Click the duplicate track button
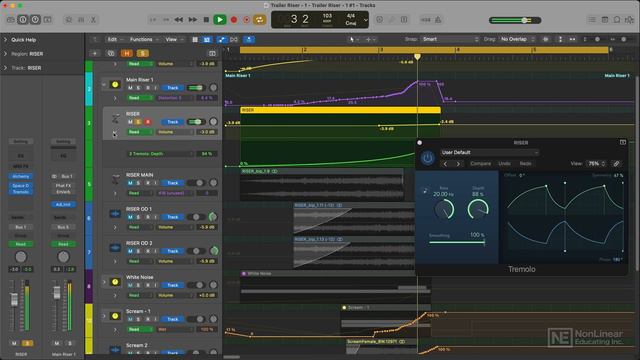Screen dimensions: 640x360 tap(111, 53)
